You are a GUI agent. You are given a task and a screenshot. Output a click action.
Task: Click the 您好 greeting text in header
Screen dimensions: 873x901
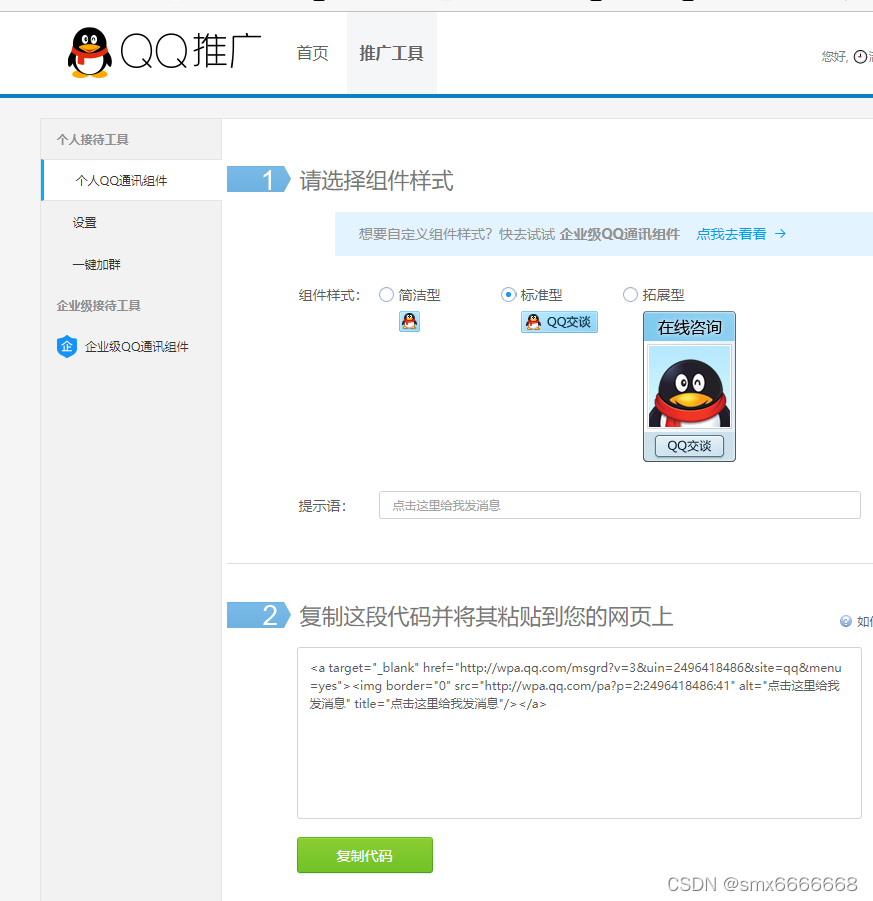point(834,56)
